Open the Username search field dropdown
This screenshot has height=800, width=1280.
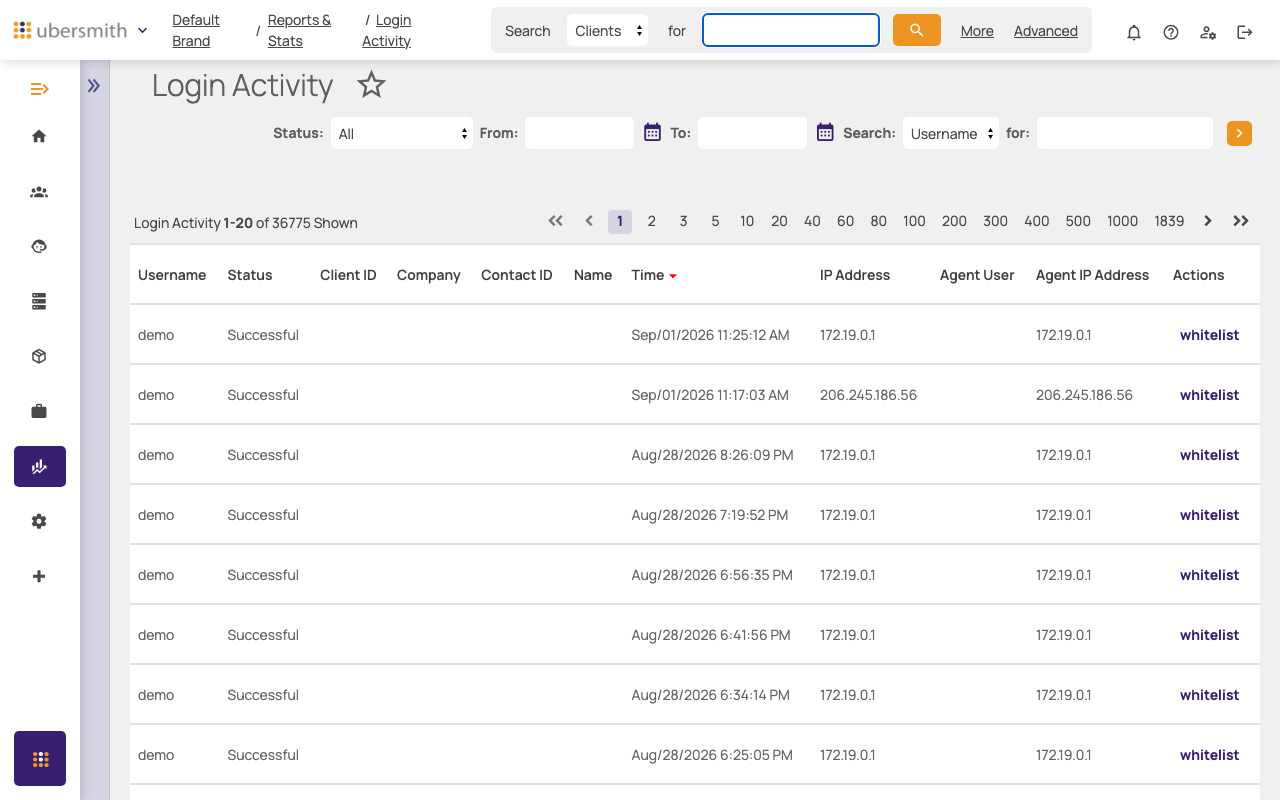(951, 133)
